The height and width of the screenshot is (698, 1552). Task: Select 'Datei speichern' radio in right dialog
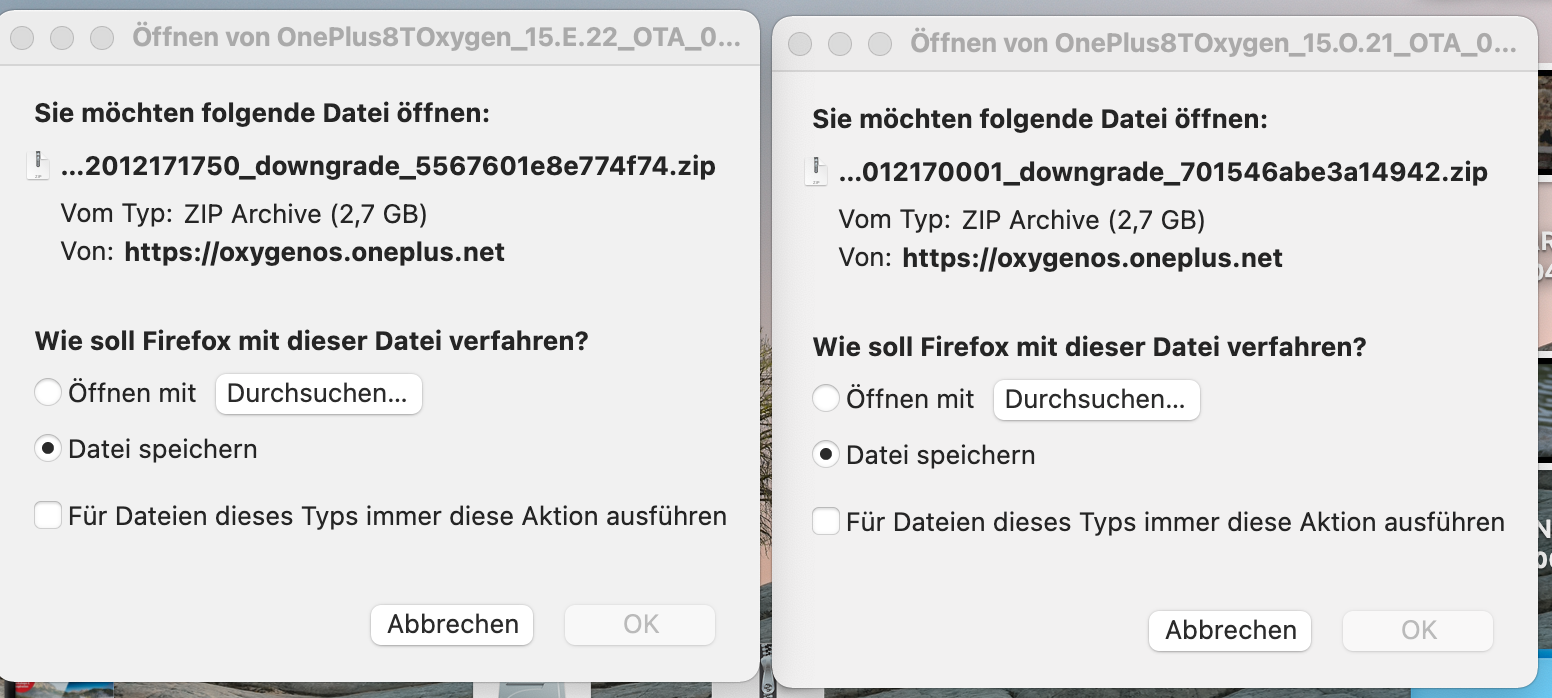pos(826,455)
